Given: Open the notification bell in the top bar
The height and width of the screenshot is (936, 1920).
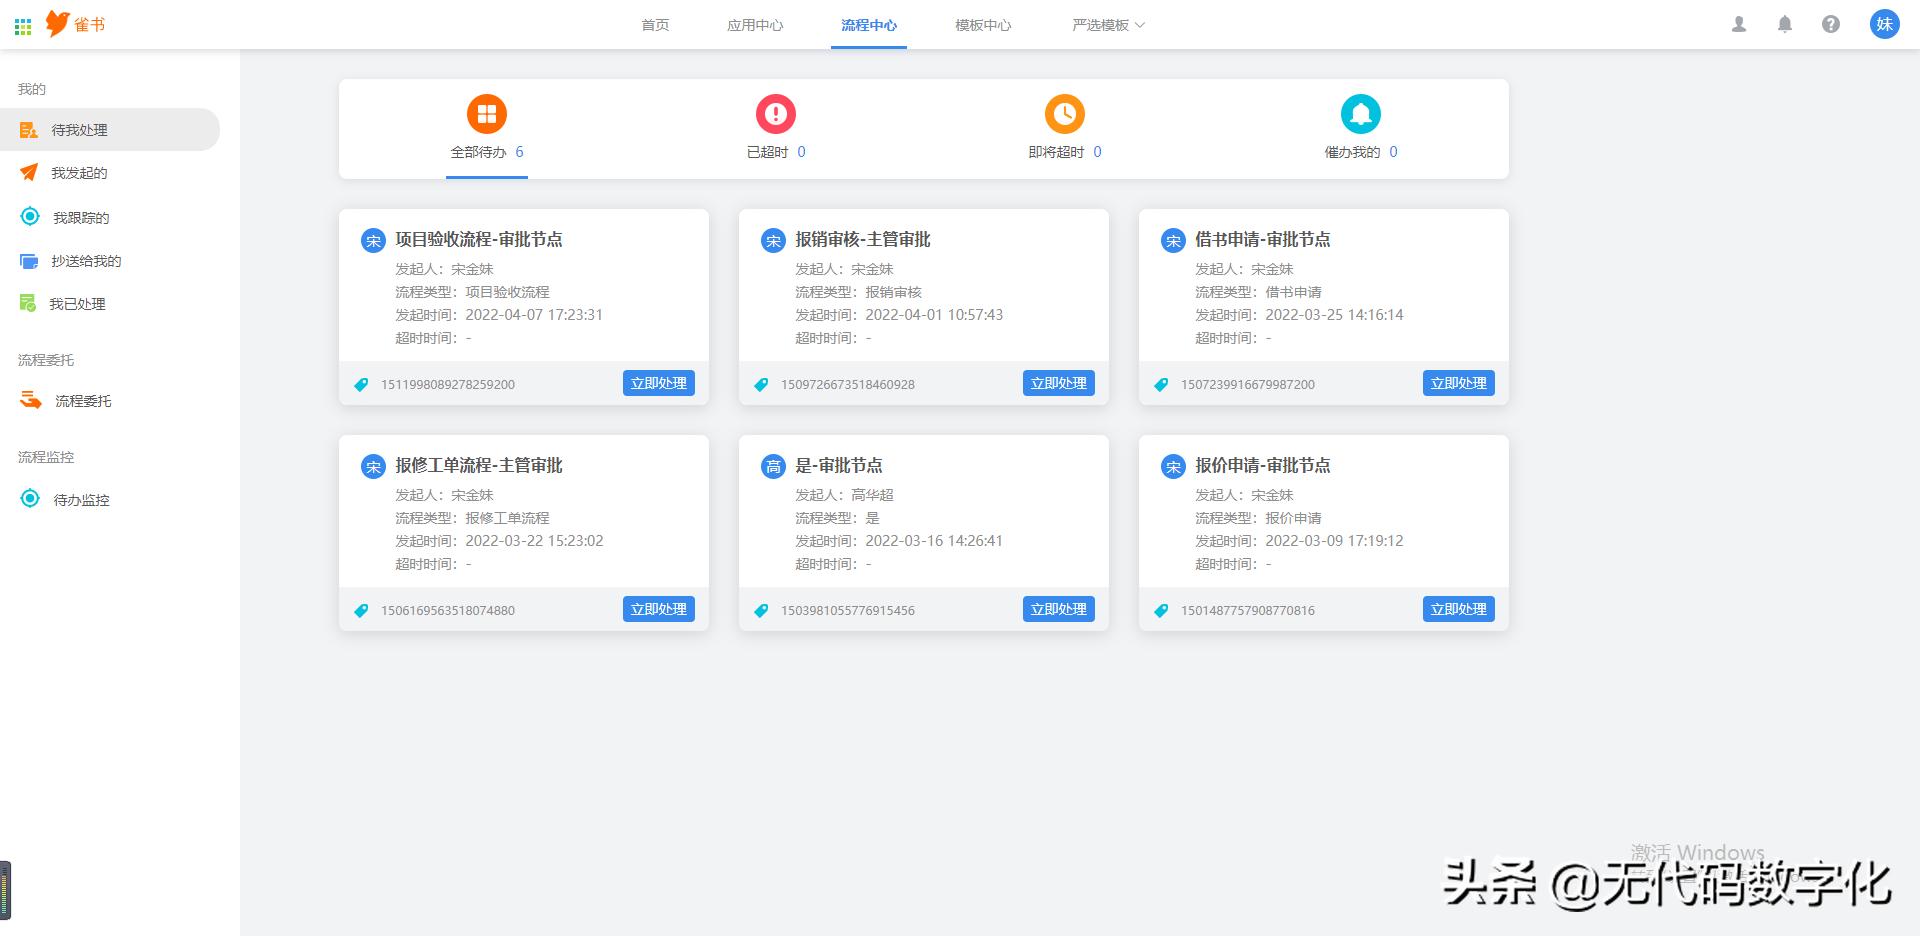Looking at the screenshot, I should 1784,24.
